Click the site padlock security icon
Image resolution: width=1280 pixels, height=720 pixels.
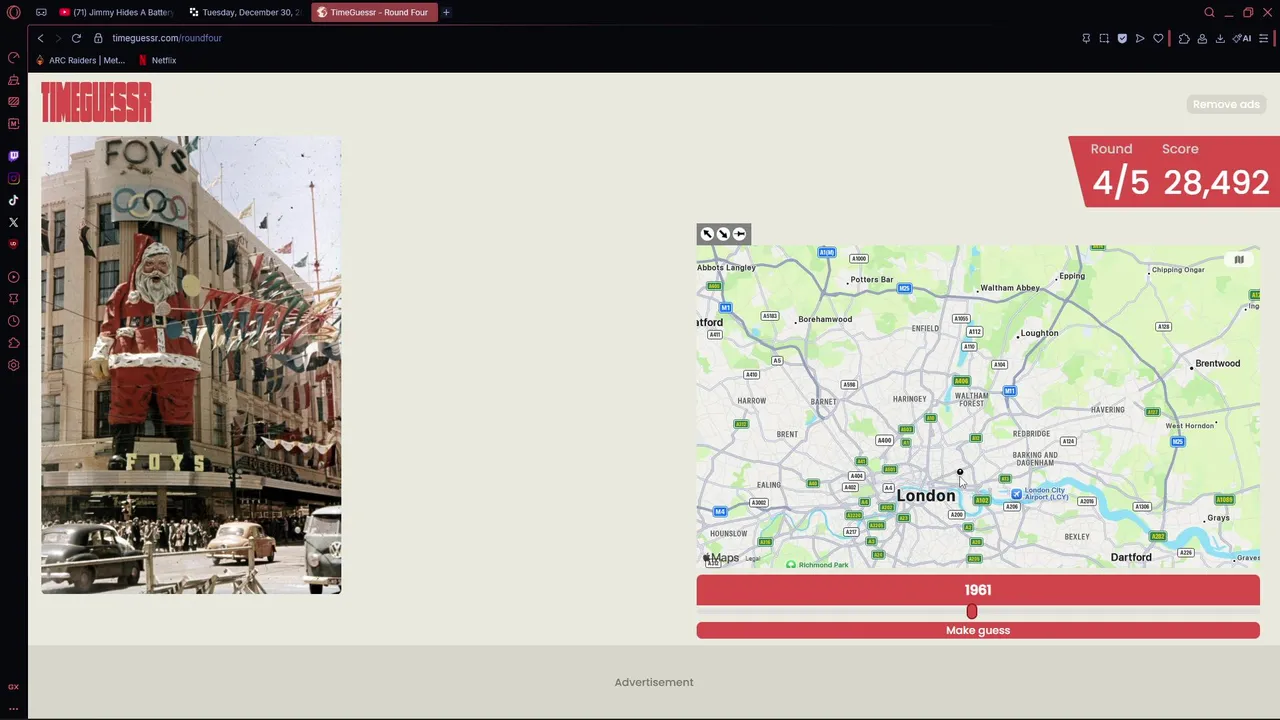pos(98,38)
